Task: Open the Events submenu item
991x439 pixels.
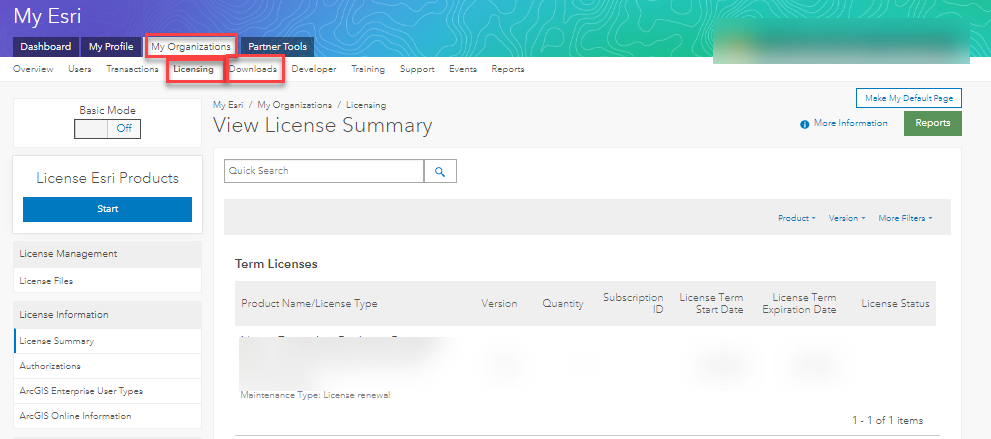Action: 463,69
